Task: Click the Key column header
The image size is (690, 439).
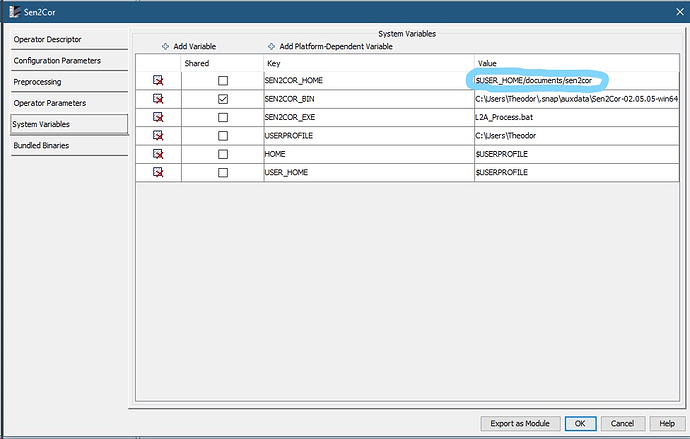Action: point(369,63)
